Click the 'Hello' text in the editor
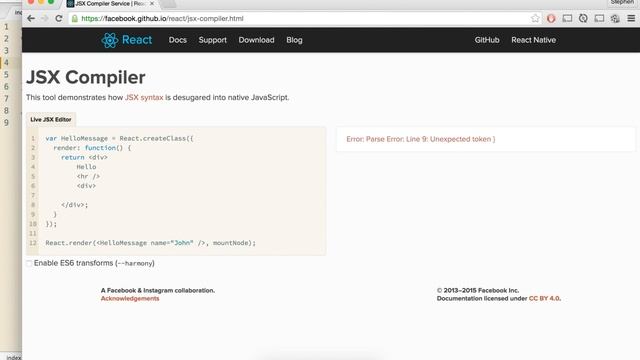Image resolution: width=640 pixels, height=360 pixels. click(x=86, y=167)
